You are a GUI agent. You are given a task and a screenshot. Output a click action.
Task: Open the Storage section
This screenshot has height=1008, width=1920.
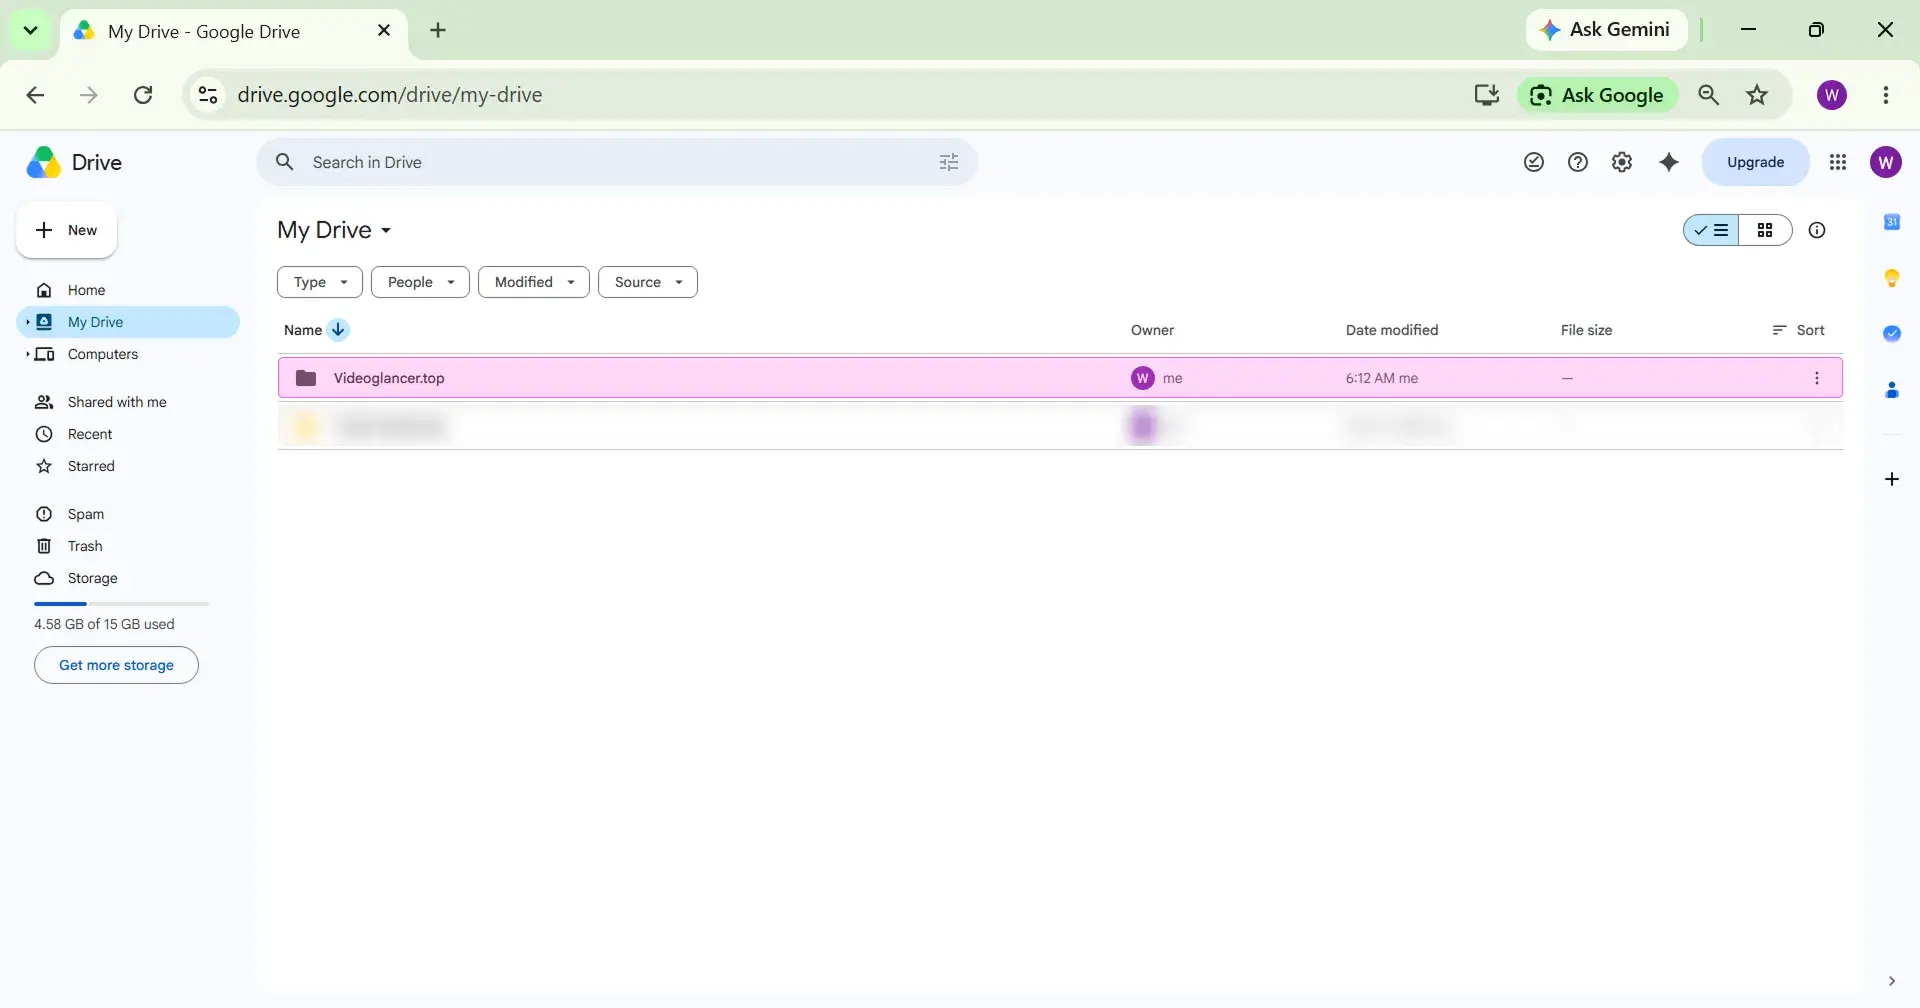[x=128, y=578]
